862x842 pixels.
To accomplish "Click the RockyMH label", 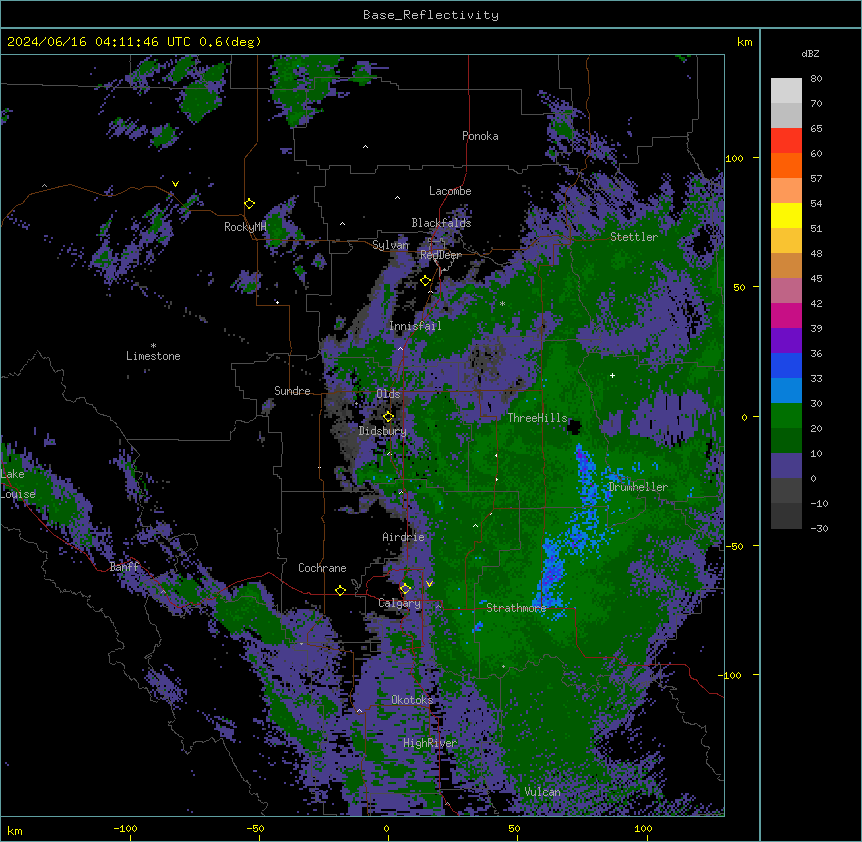I will (245, 227).
